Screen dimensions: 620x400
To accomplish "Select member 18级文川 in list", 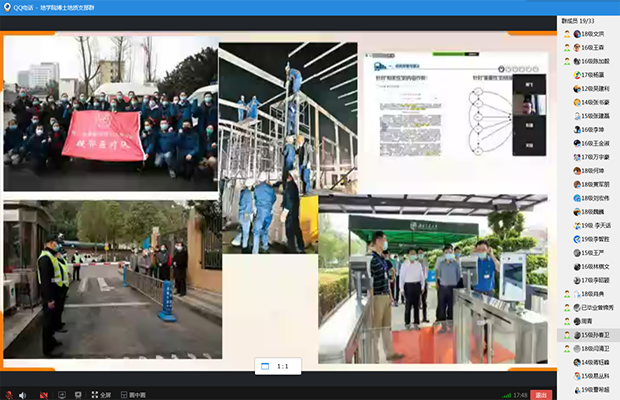I will coord(590,33).
